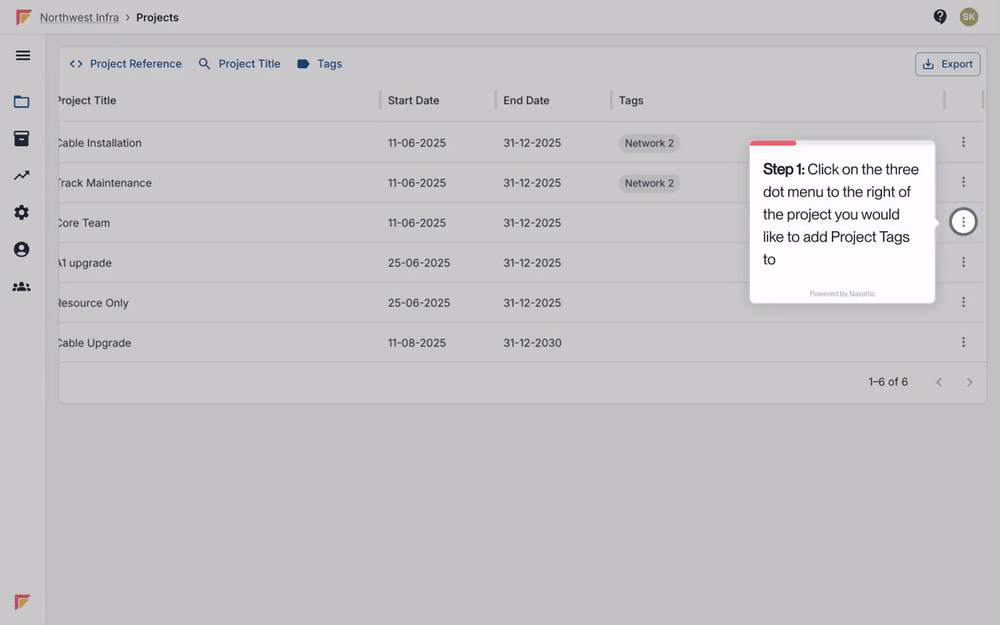The image size is (1000, 625).
Task: Select the Core Team project title
Action: click(x=84, y=223)
